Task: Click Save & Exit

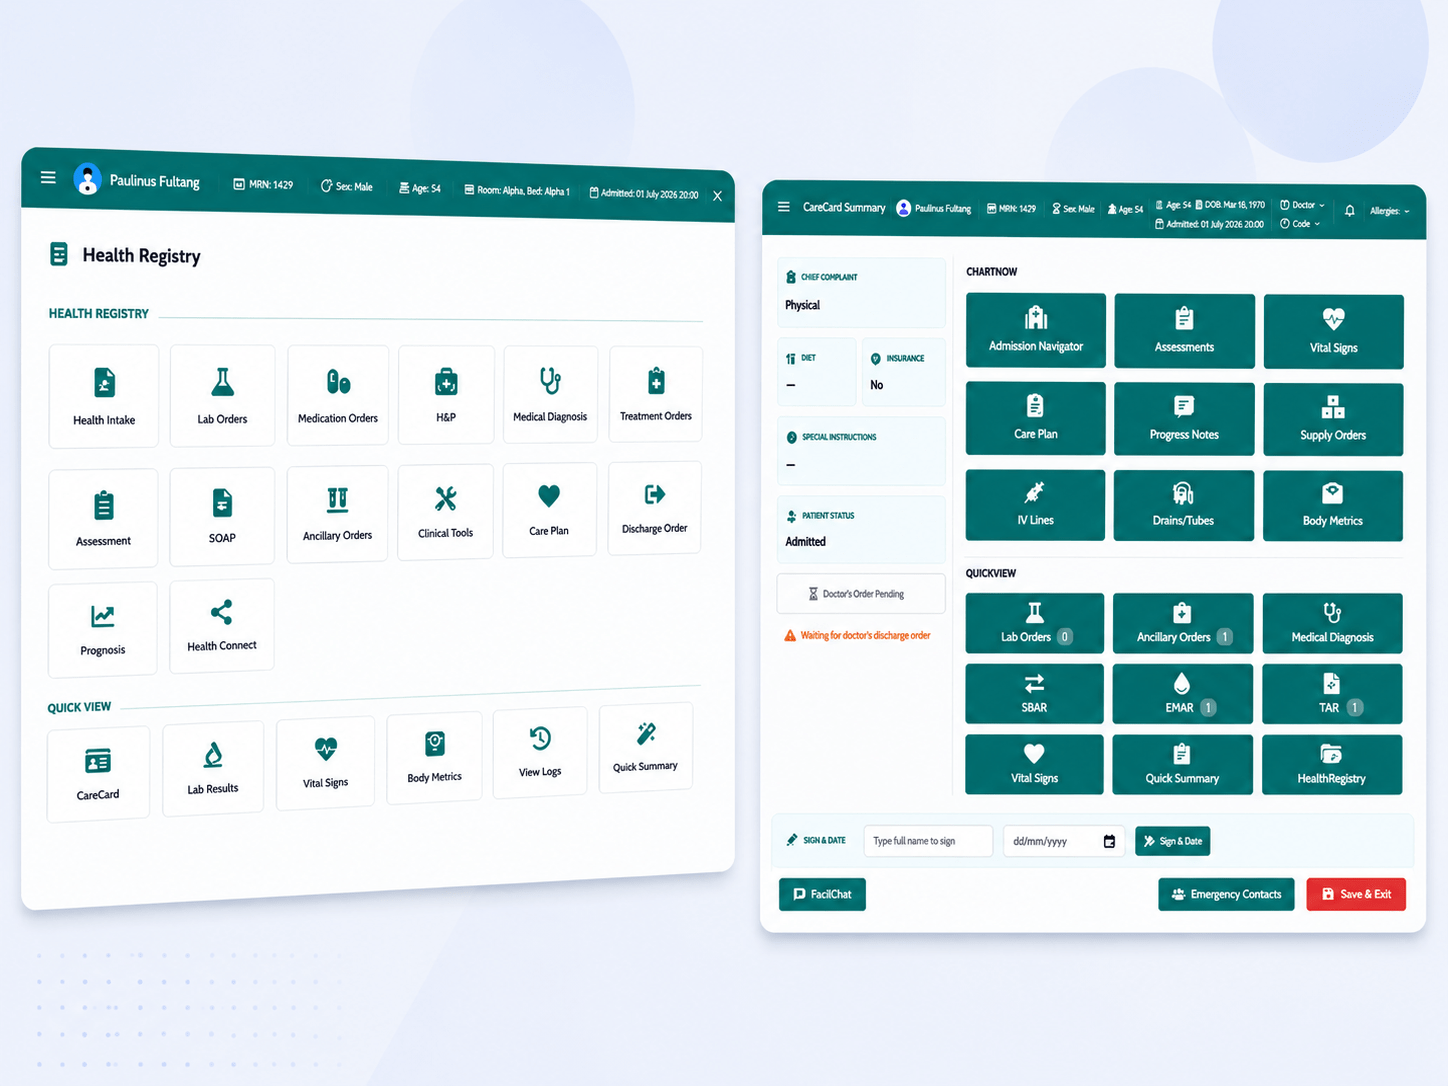Action: click(x=1356, y=894)
